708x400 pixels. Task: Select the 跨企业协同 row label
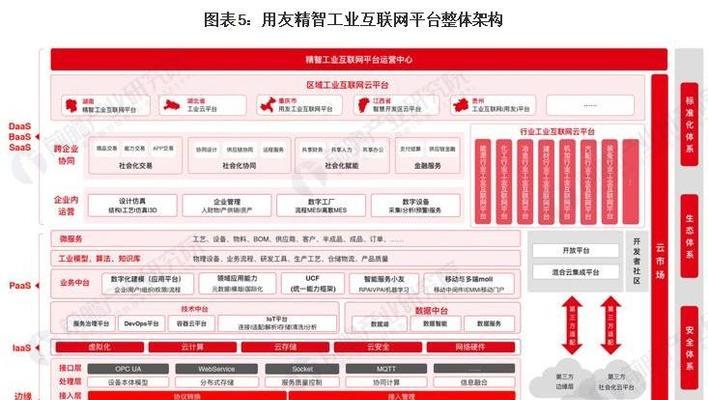[x=66, y=155]
